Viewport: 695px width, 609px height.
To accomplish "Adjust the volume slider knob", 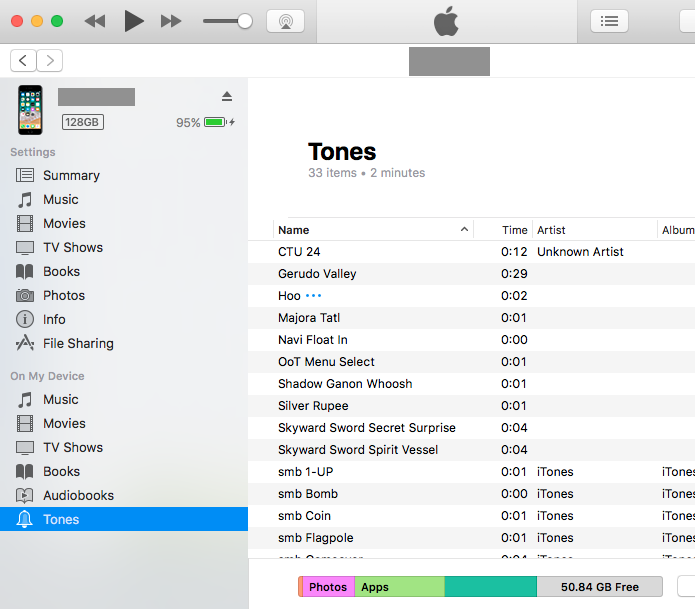I will pyautogui.click(x=245, y=21).
